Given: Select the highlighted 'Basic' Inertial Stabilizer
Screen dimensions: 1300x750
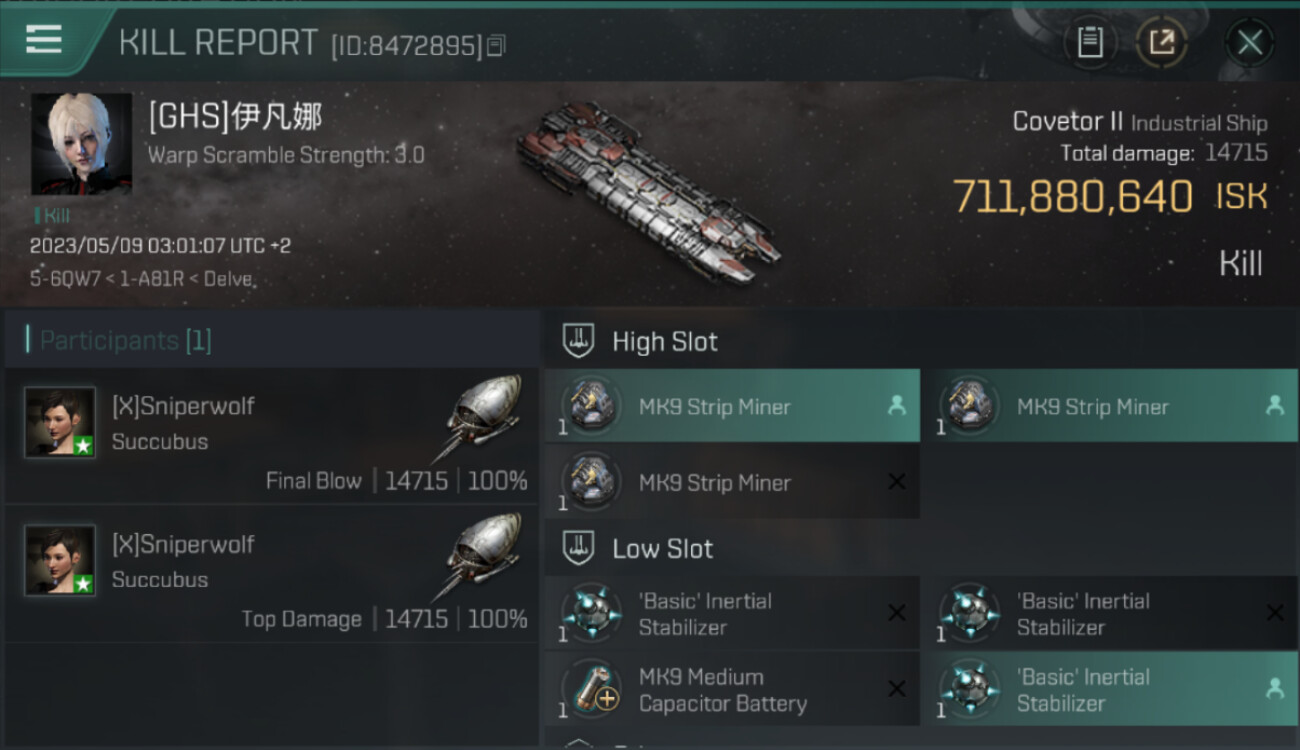Looking at the screenshot, I should click(x=1110, y=690).
